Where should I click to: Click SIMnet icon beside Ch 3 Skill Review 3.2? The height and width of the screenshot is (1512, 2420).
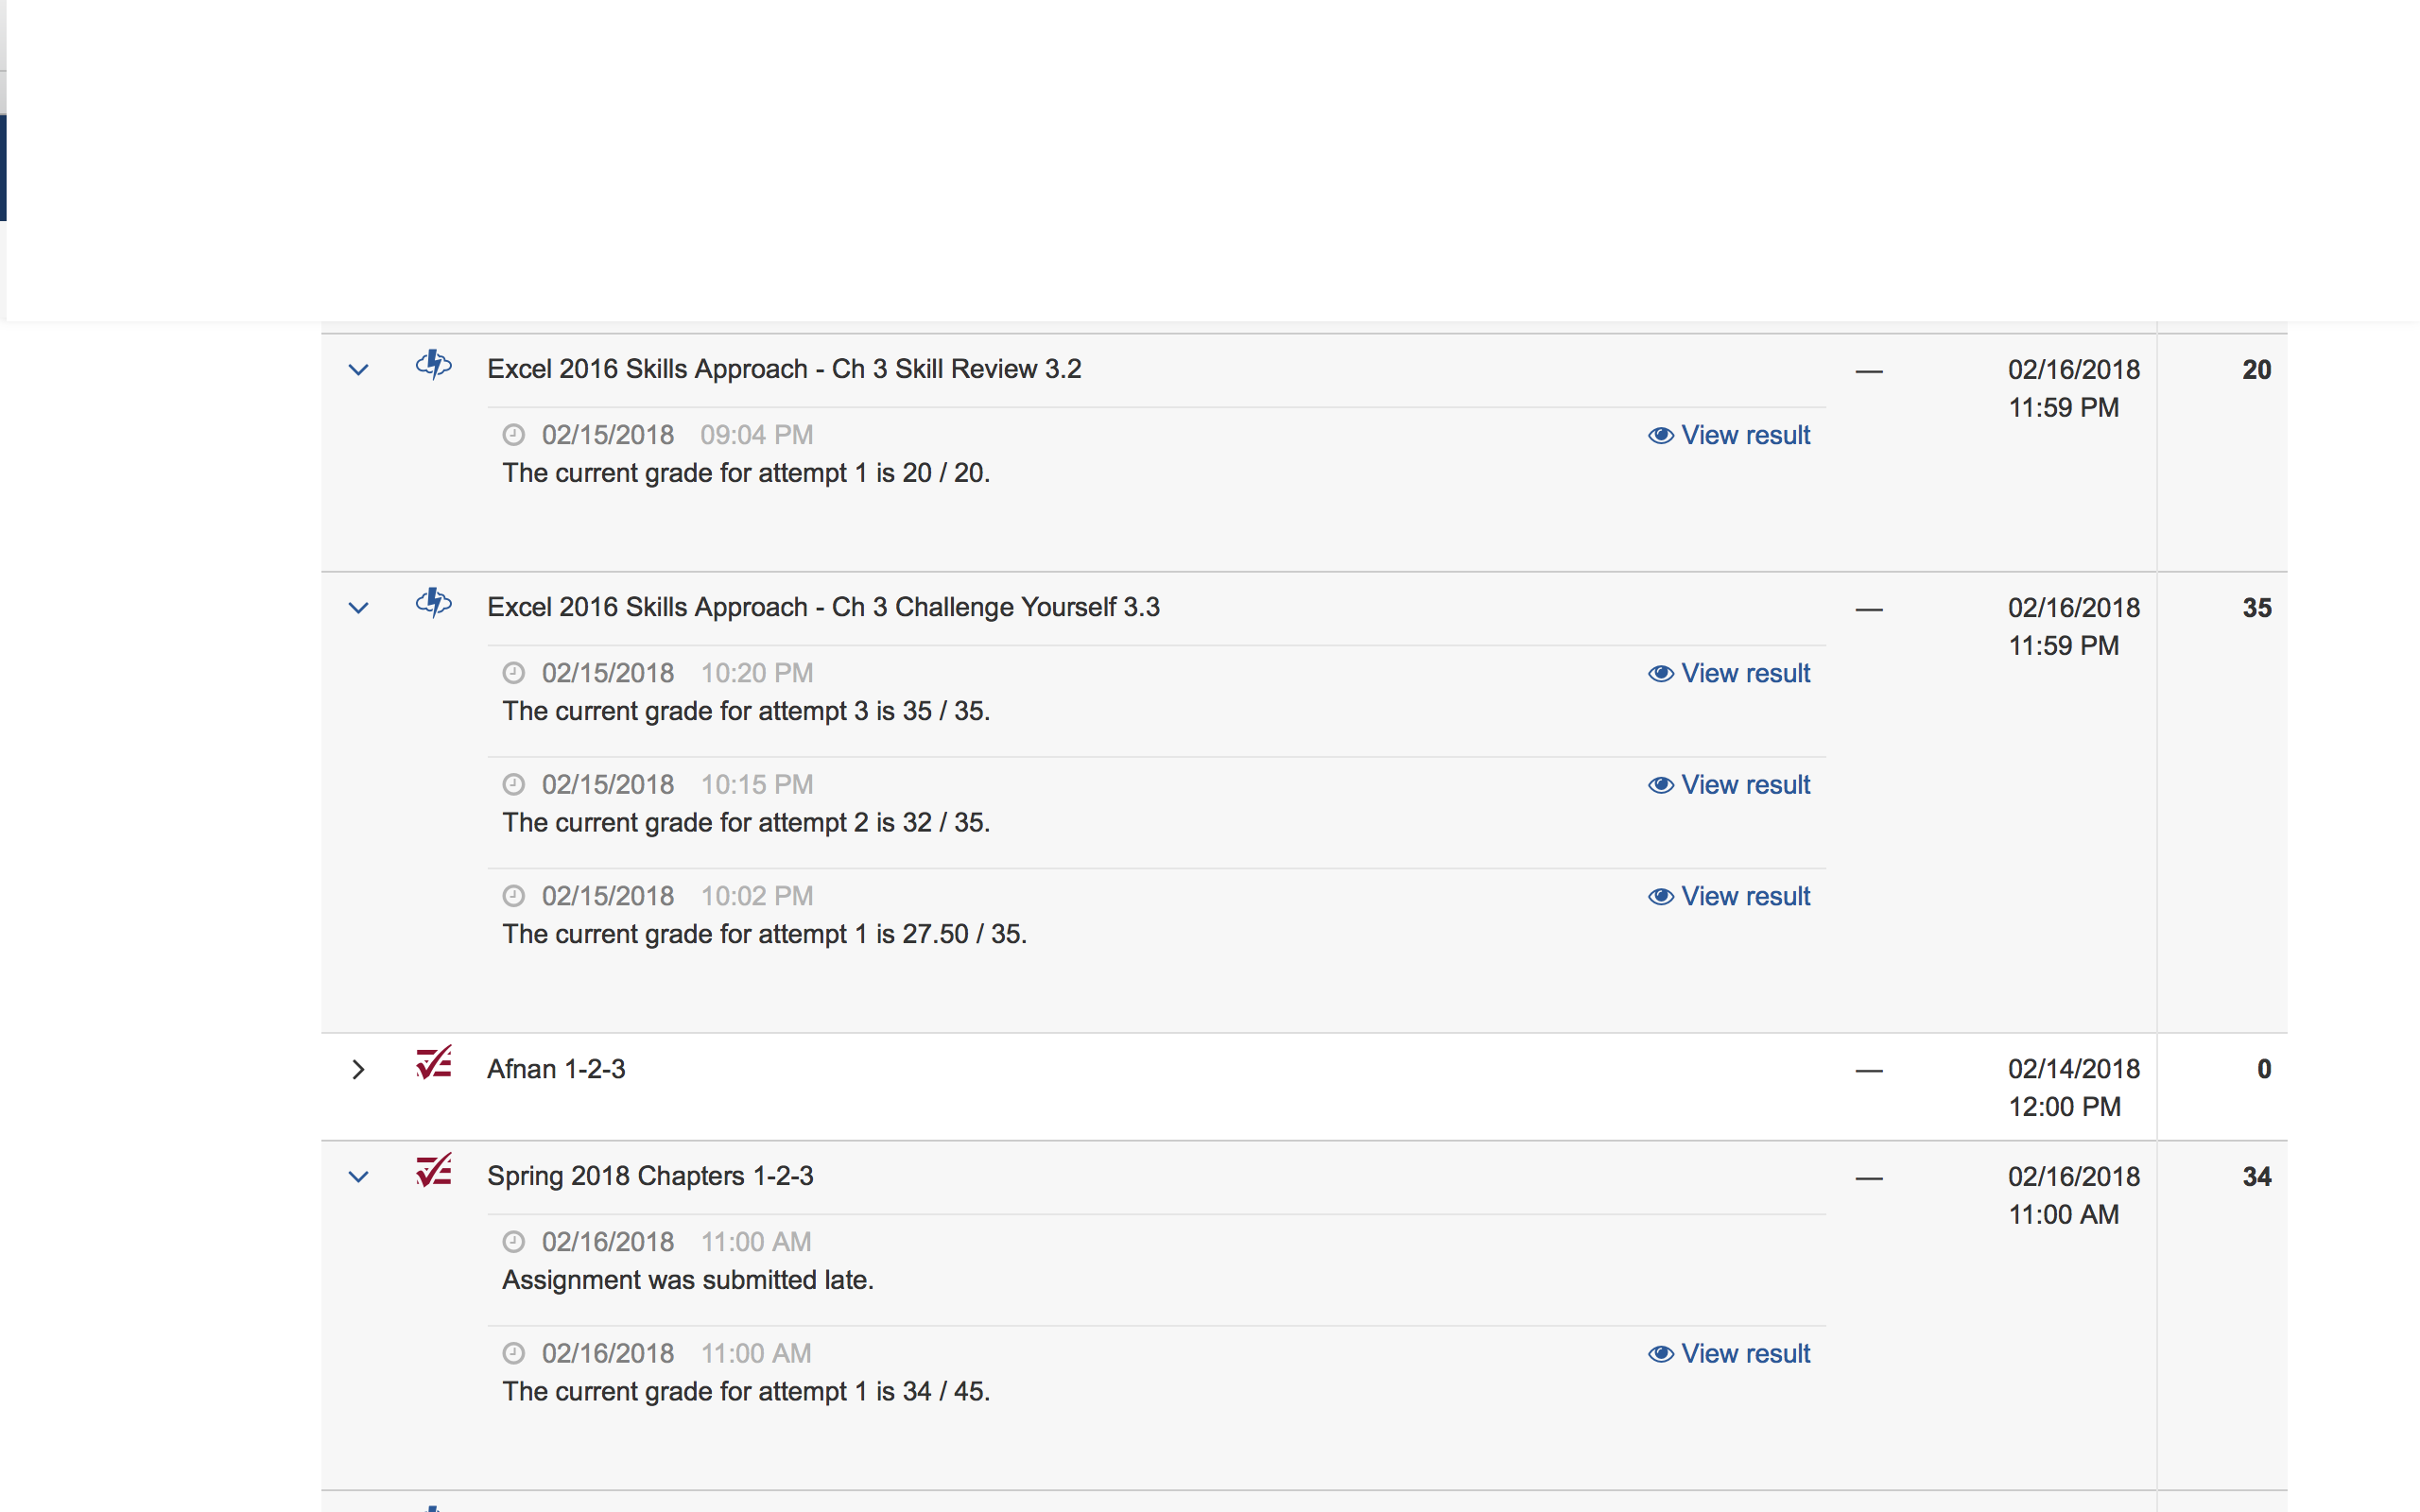tap(433, 365)
